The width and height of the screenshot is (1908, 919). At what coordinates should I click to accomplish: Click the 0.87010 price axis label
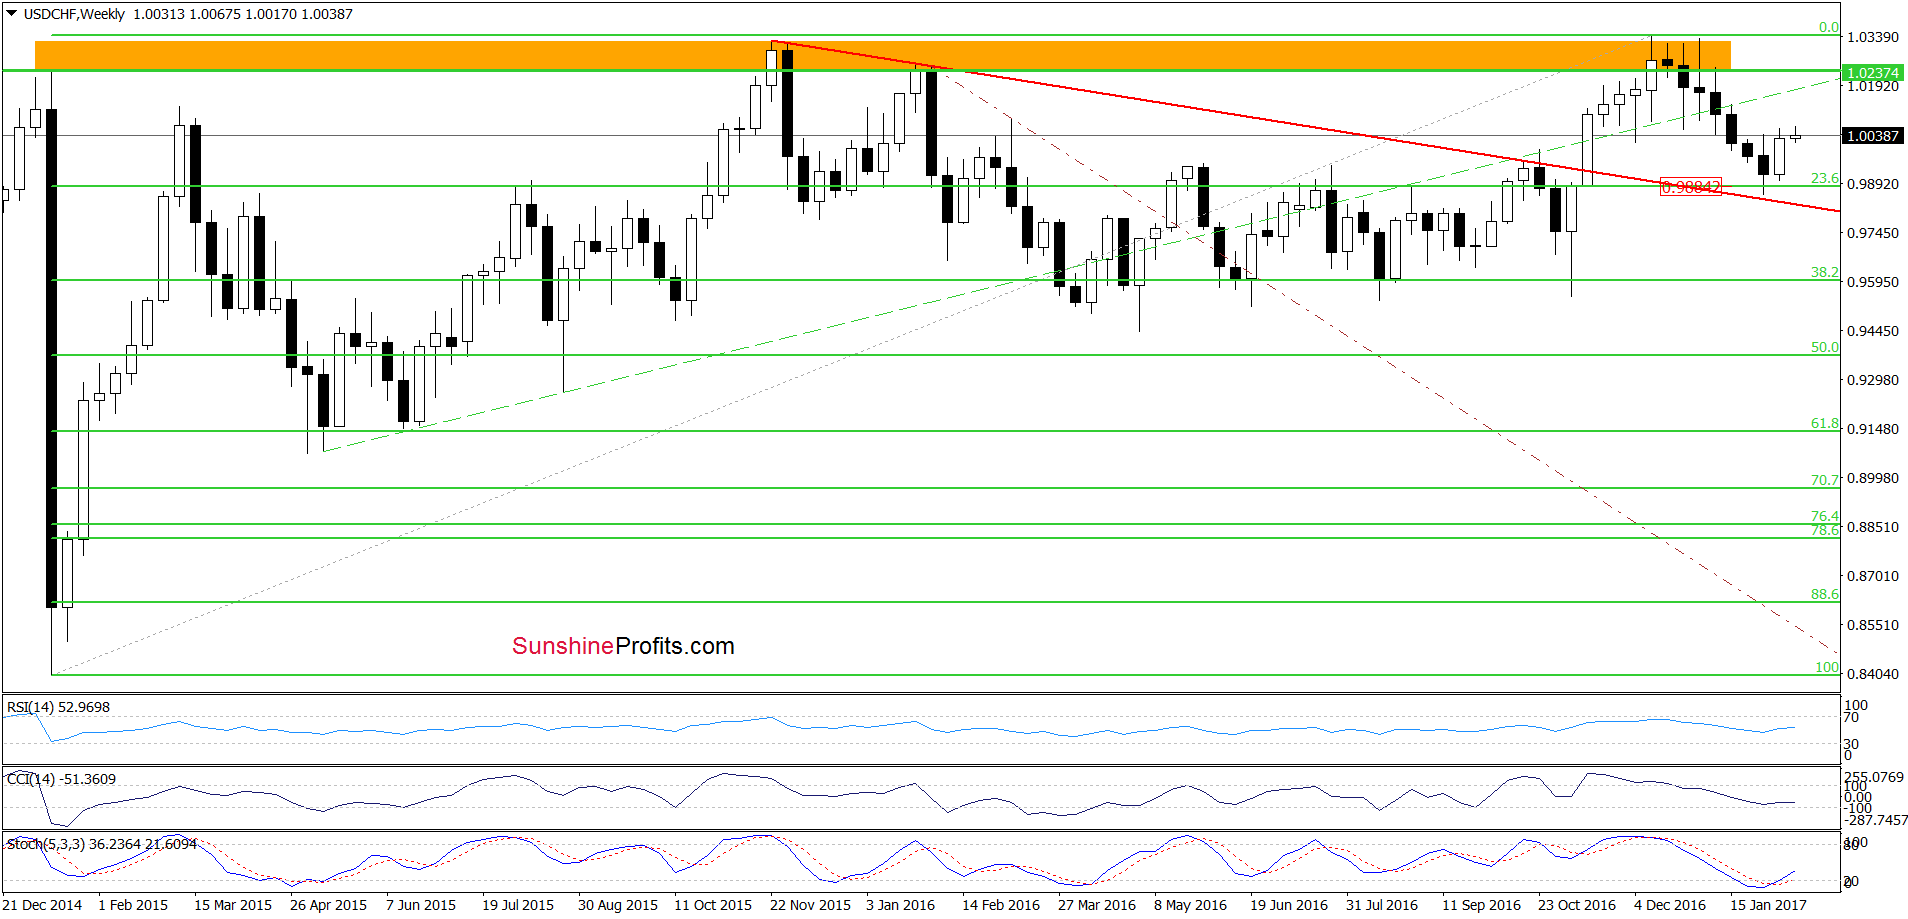tap(1872, 576)
